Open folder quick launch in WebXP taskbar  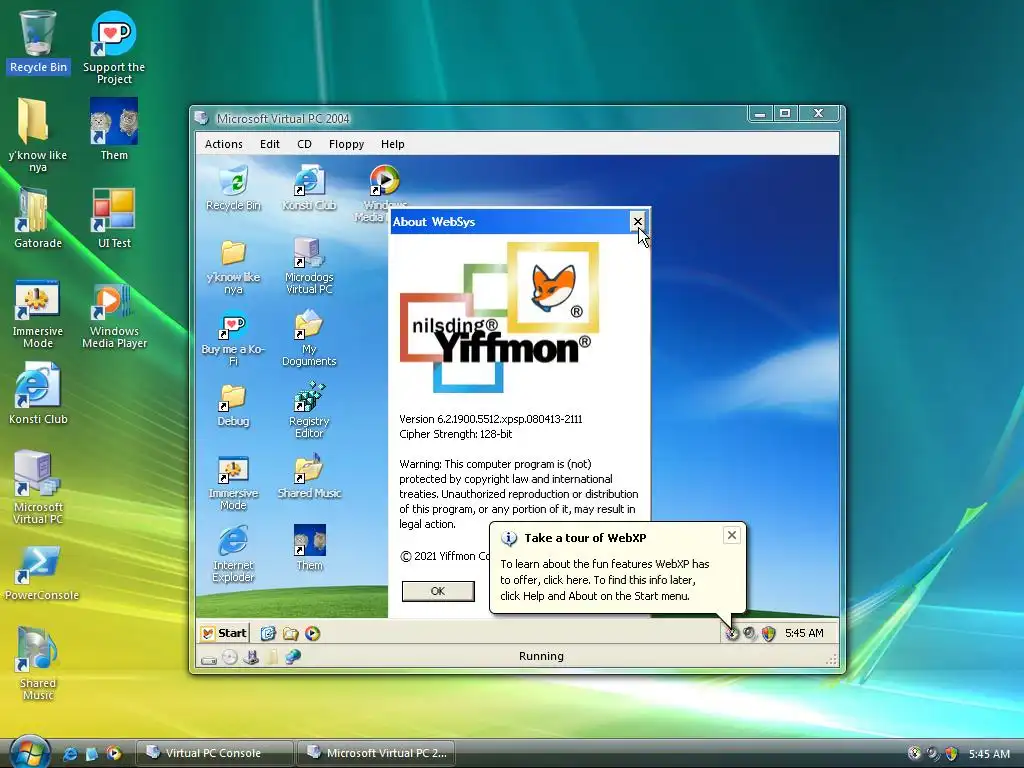[291, 633]
